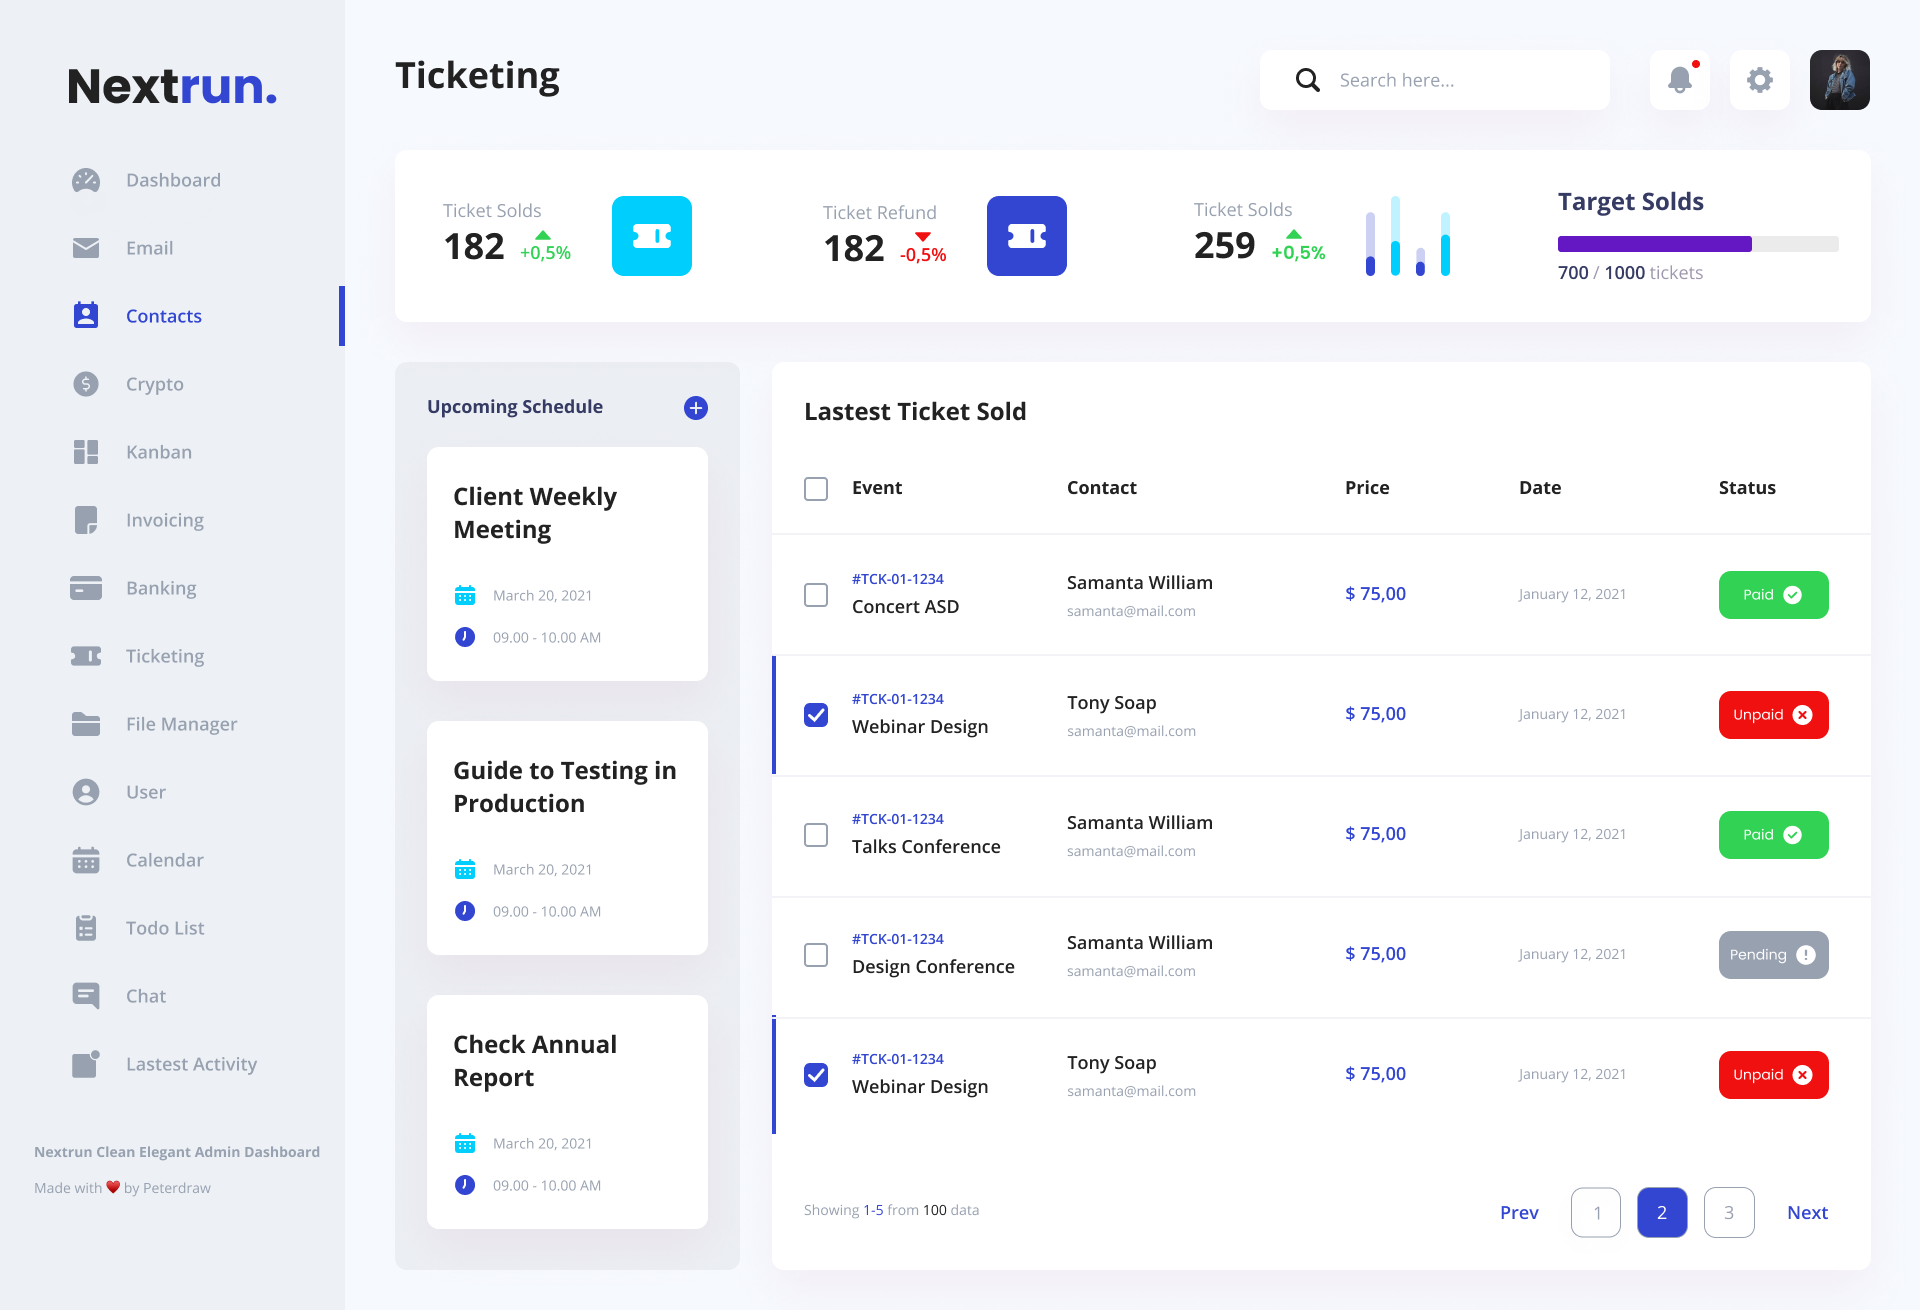Check the Concert ASD row checkbox
This screenshot has height=1310, width=1920.
tap(816, 595)
